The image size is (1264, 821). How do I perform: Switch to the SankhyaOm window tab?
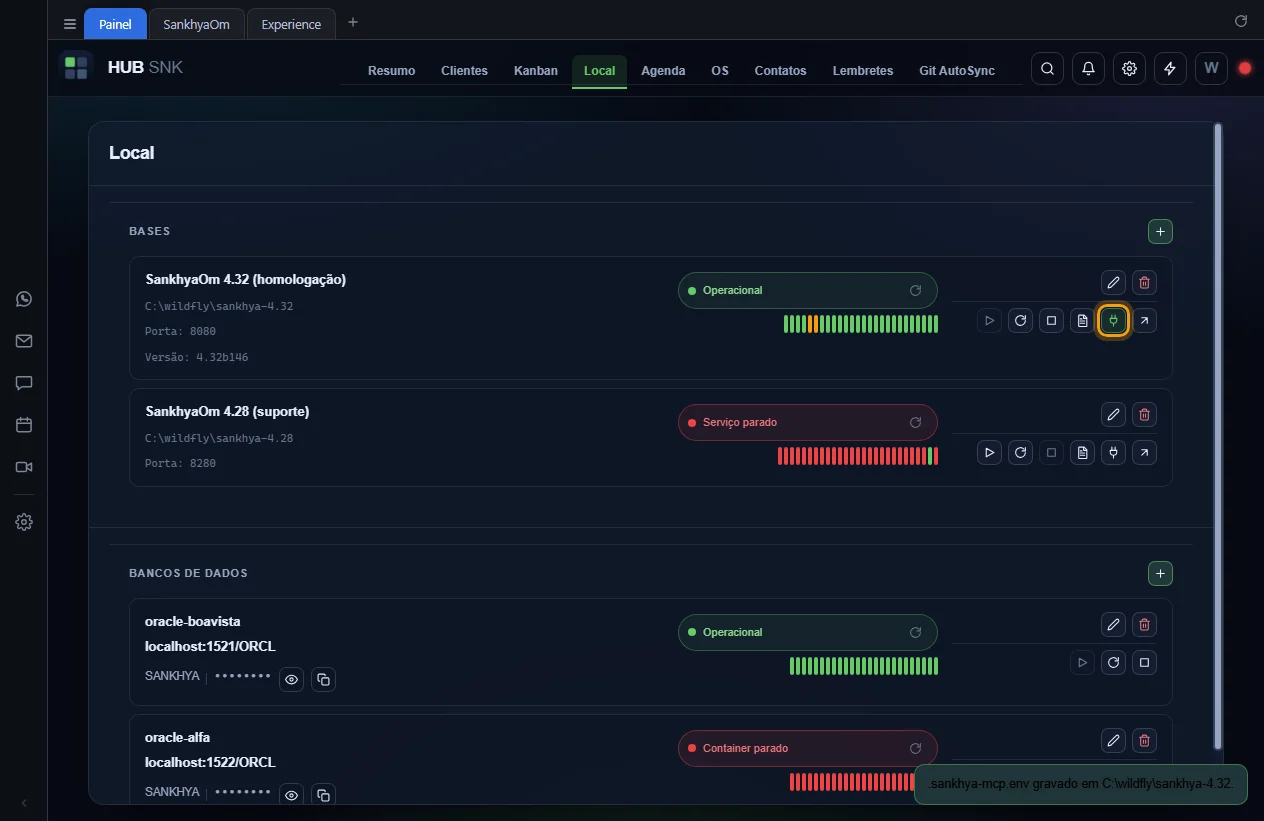pos(196,24)
